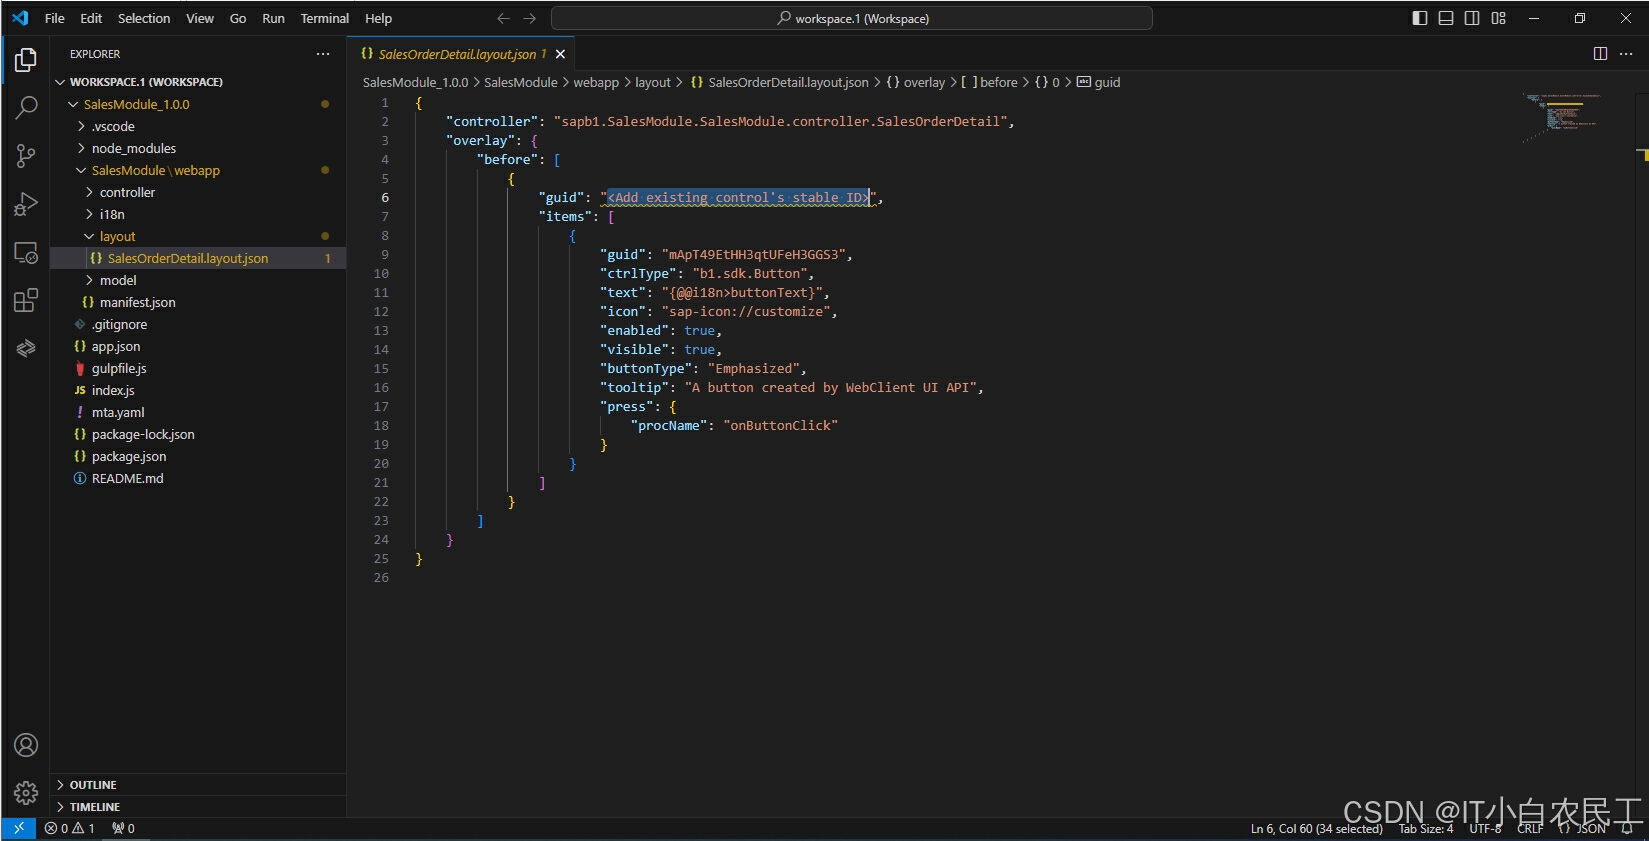
Task: Split the editor to the right
Action: [x=1600, y=54]
